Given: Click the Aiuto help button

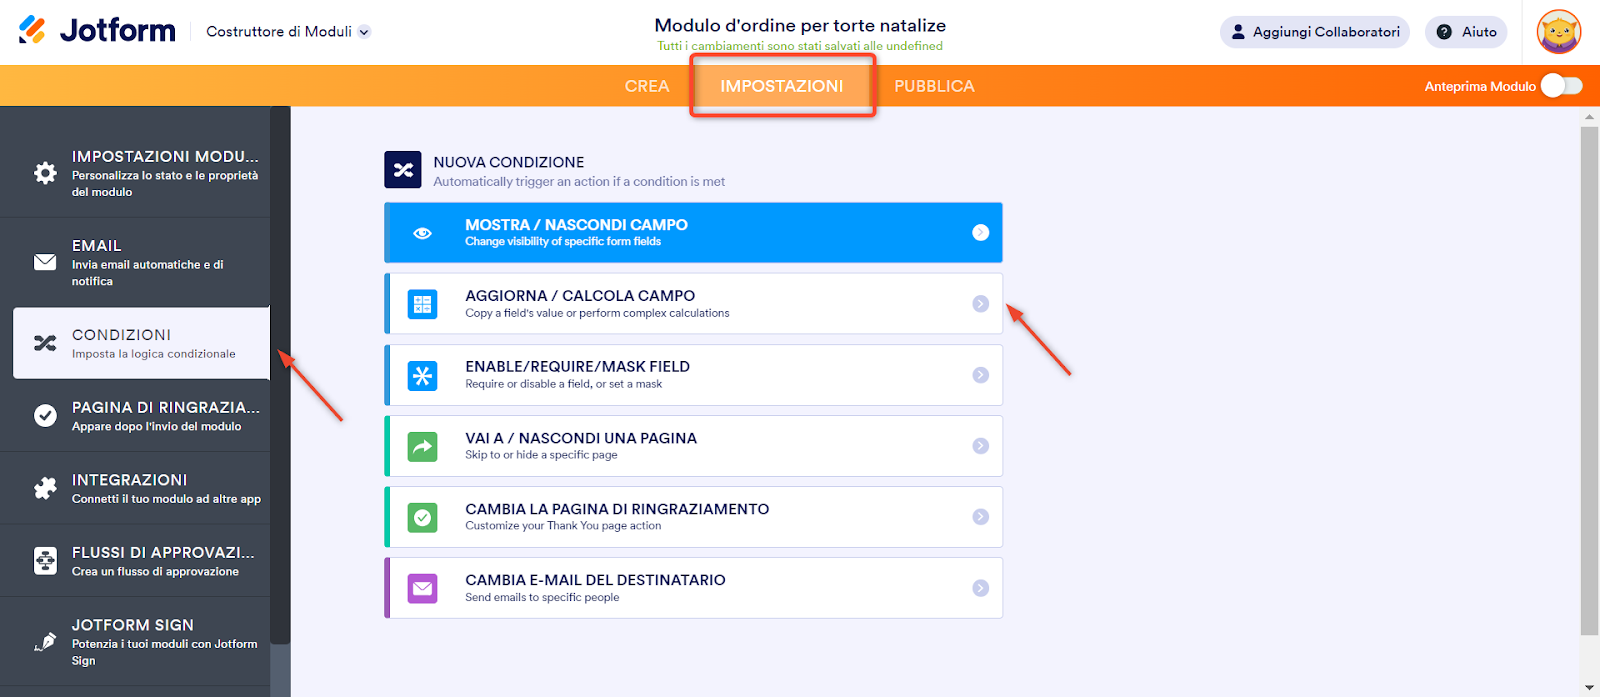Looking at the screenshot, I should (1467, 32).
